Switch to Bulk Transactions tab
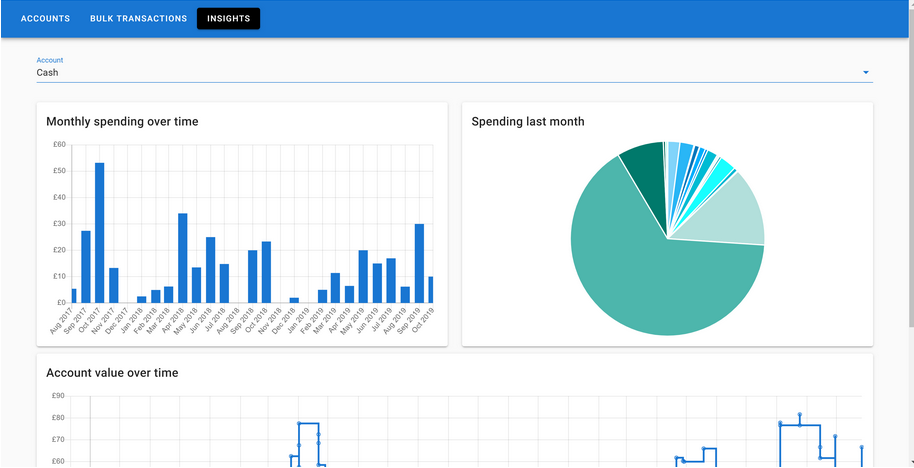914x468 pixels. [x=138, y=19]
